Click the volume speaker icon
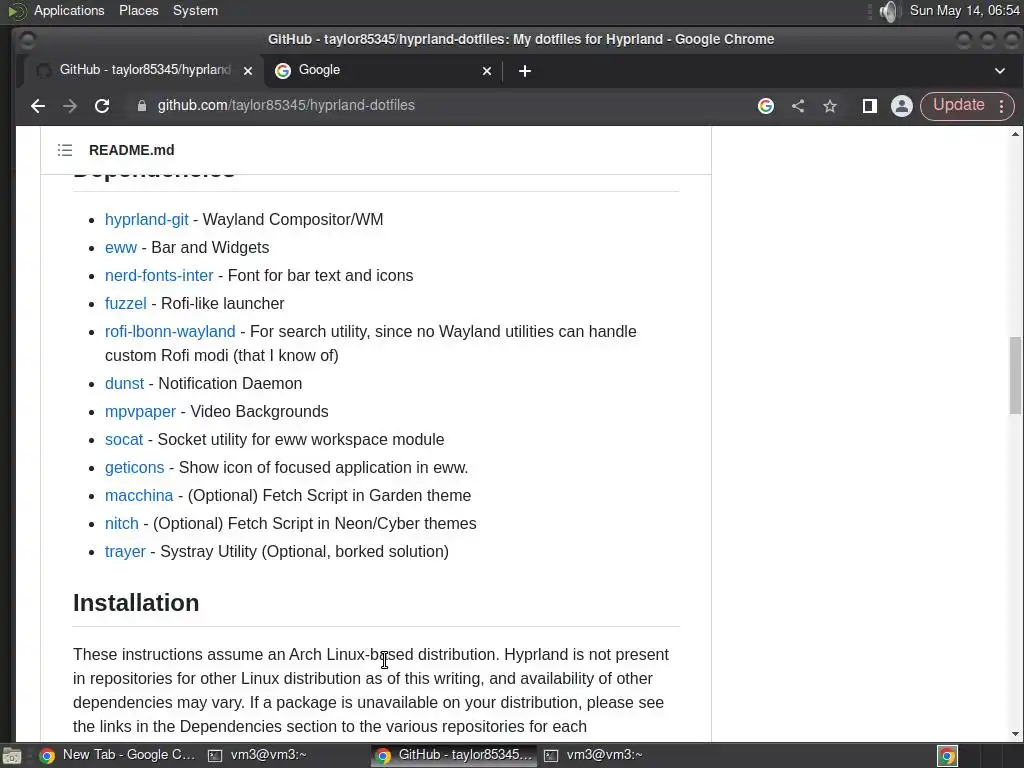The width and height of the screenshot is (1024, 768). [889, 11]
